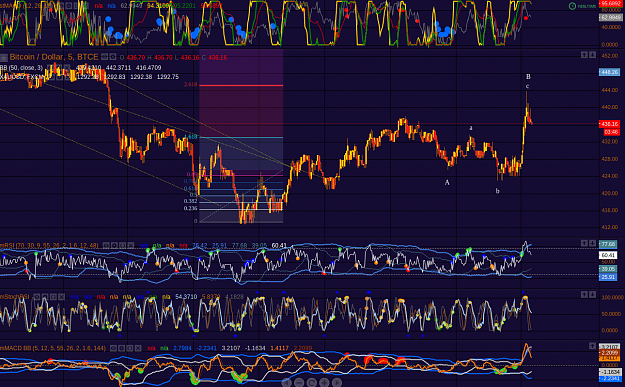Screen dimensions: 625x387
Task: Click the 03:46 bar countdown label
Action: [611, 132]
